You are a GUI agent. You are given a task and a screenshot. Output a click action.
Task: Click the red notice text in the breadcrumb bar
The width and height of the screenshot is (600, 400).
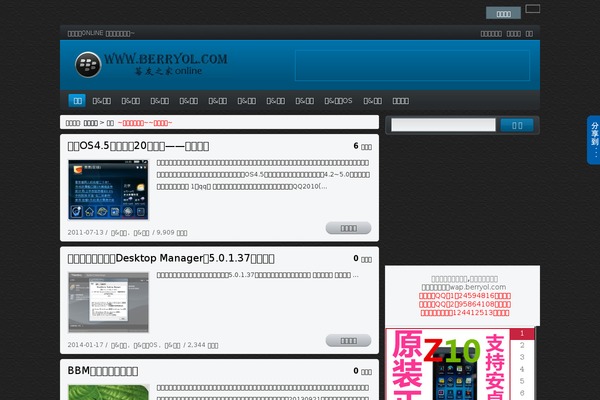pos(145,123)
